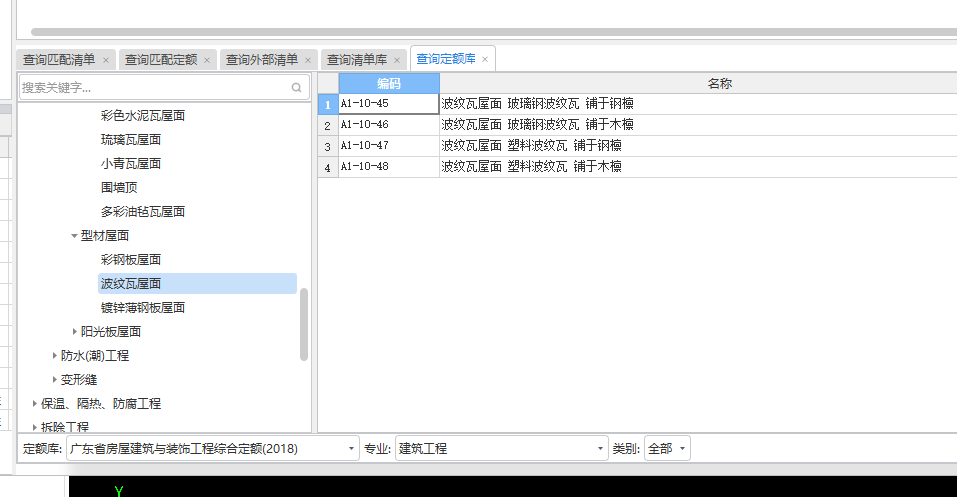Select 变形缝 tree item

pos(79,380)
